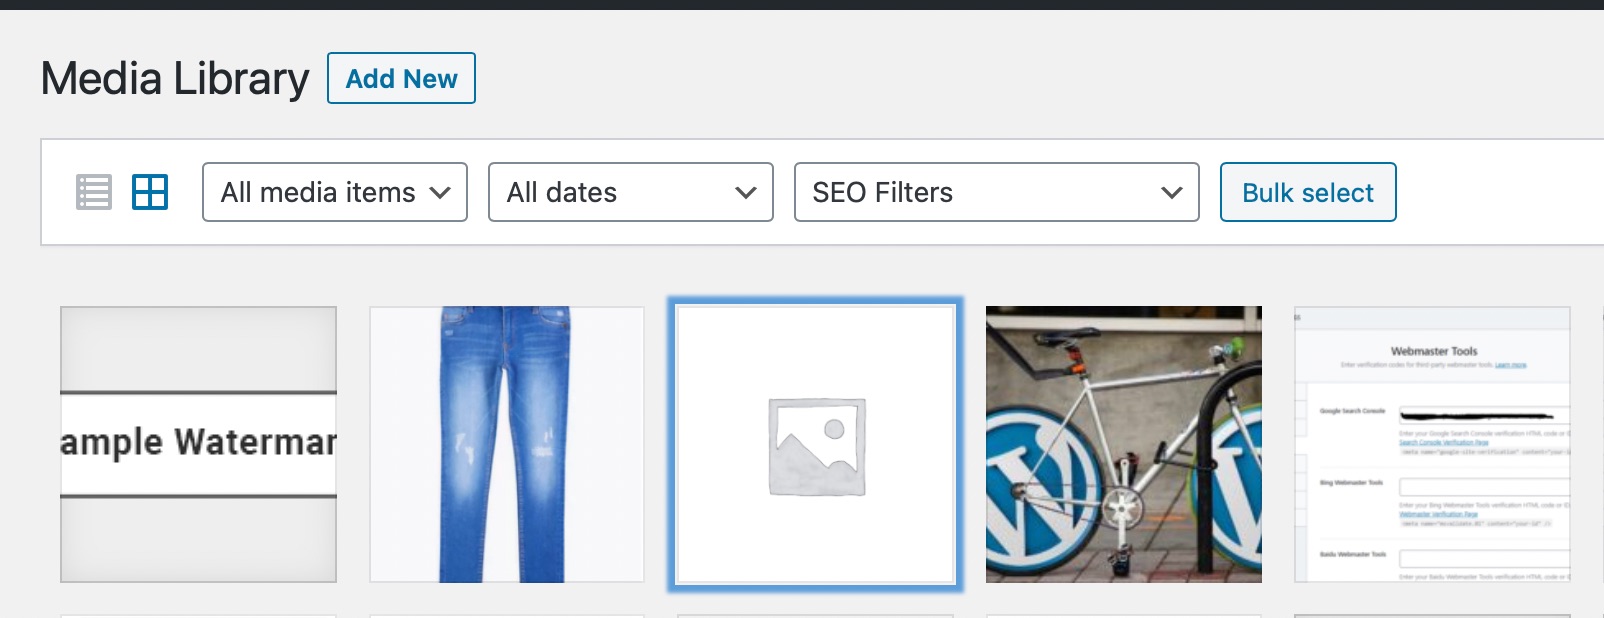
Task: Select the blue jeans image thumbnail
Action: [x=507, y=444]
